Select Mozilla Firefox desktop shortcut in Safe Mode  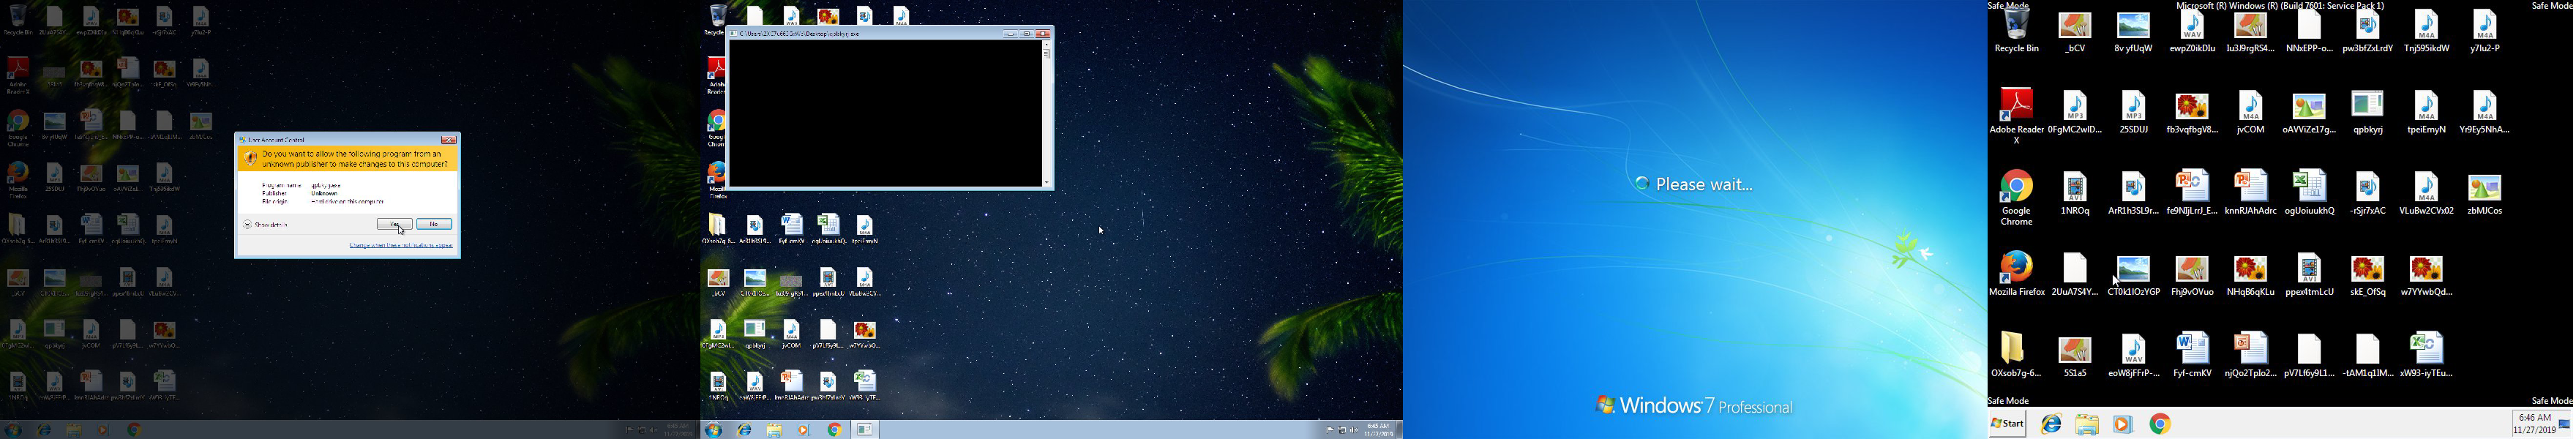point(2017,274)
